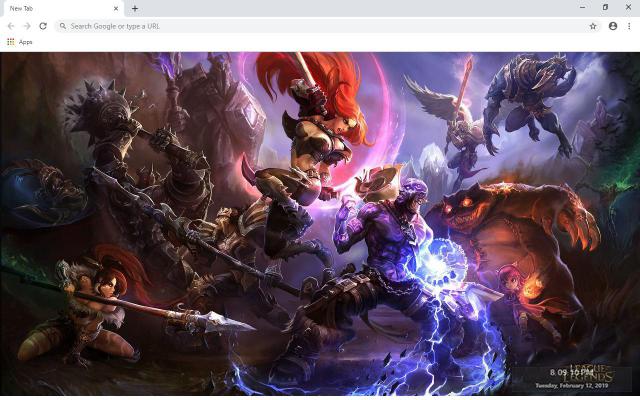This screenshot has height=400, width=640.
Task: Reload the page with the refresh icon
Action: (x=43, y=26)
